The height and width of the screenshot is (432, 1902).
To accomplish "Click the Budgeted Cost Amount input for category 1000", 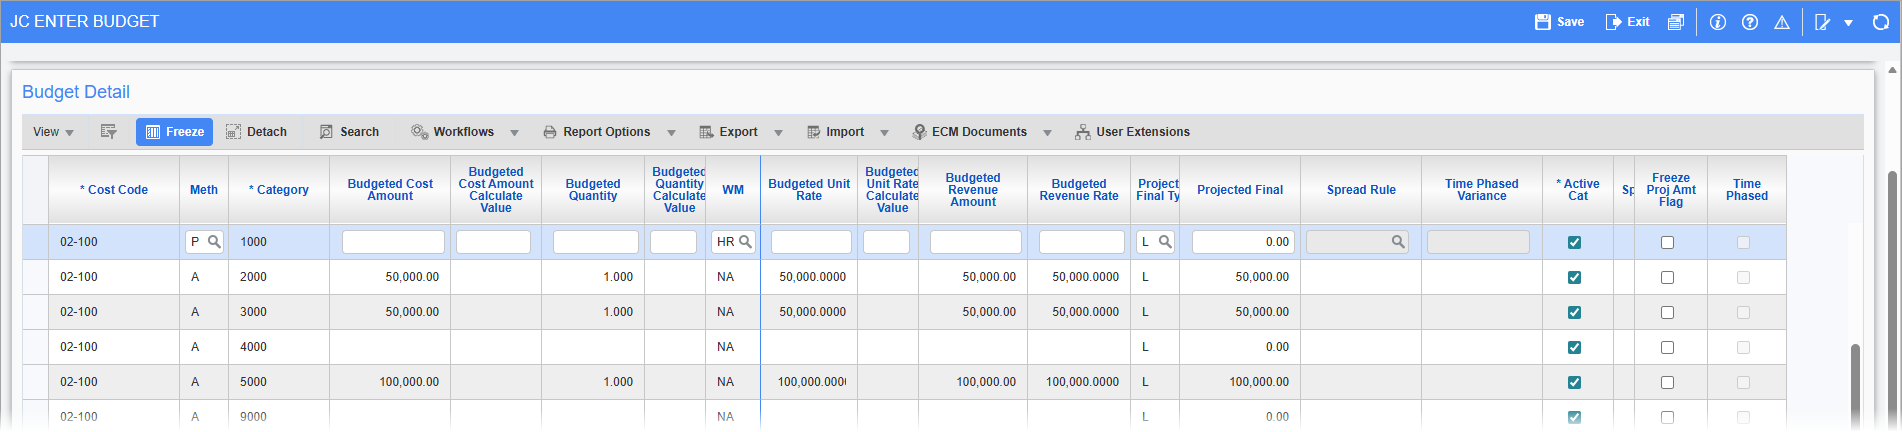I will coord(393,242).
